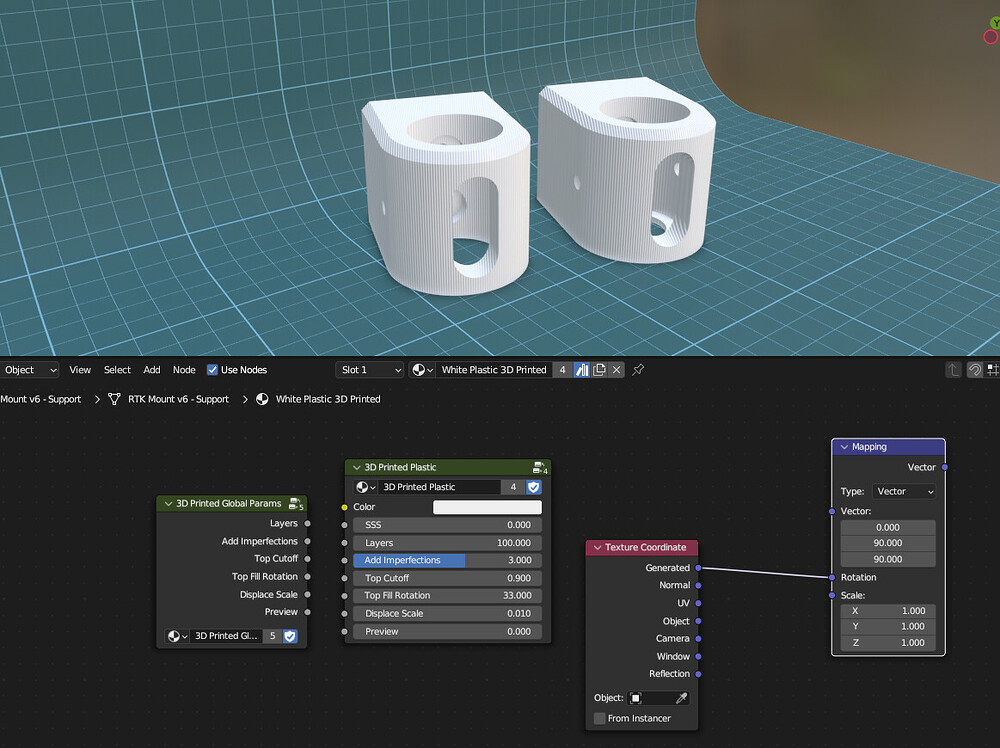Open the Slot 1 dropdown
This screenshot has width=1000, height=748.
click(x=369, y=369)
